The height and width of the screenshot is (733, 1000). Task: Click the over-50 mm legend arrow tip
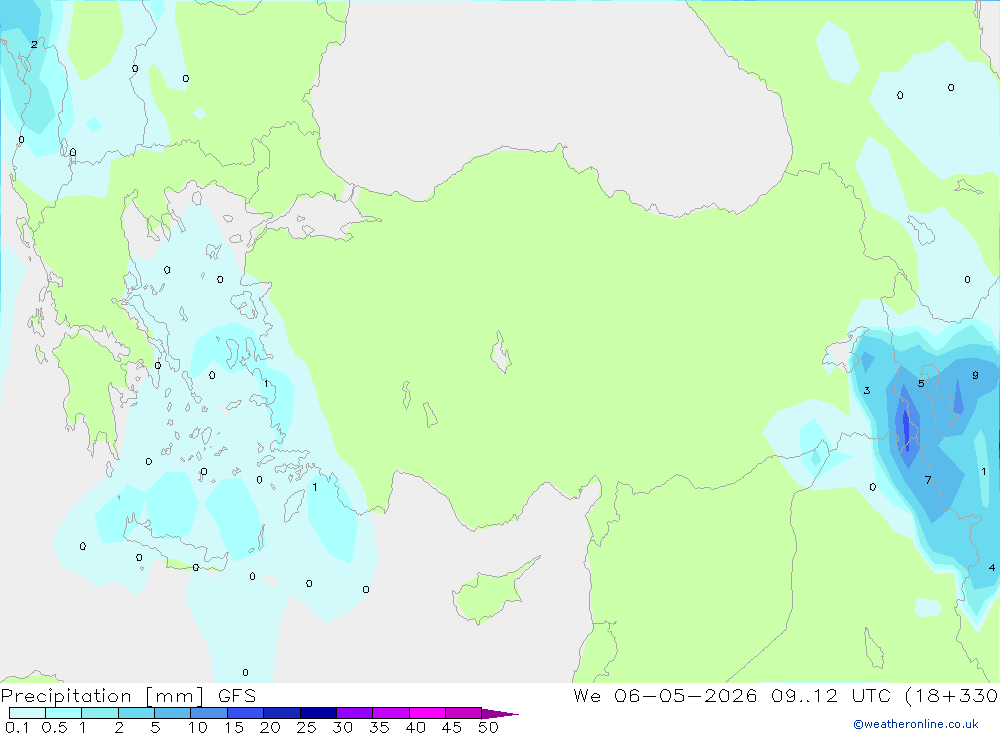pos(501,713)
